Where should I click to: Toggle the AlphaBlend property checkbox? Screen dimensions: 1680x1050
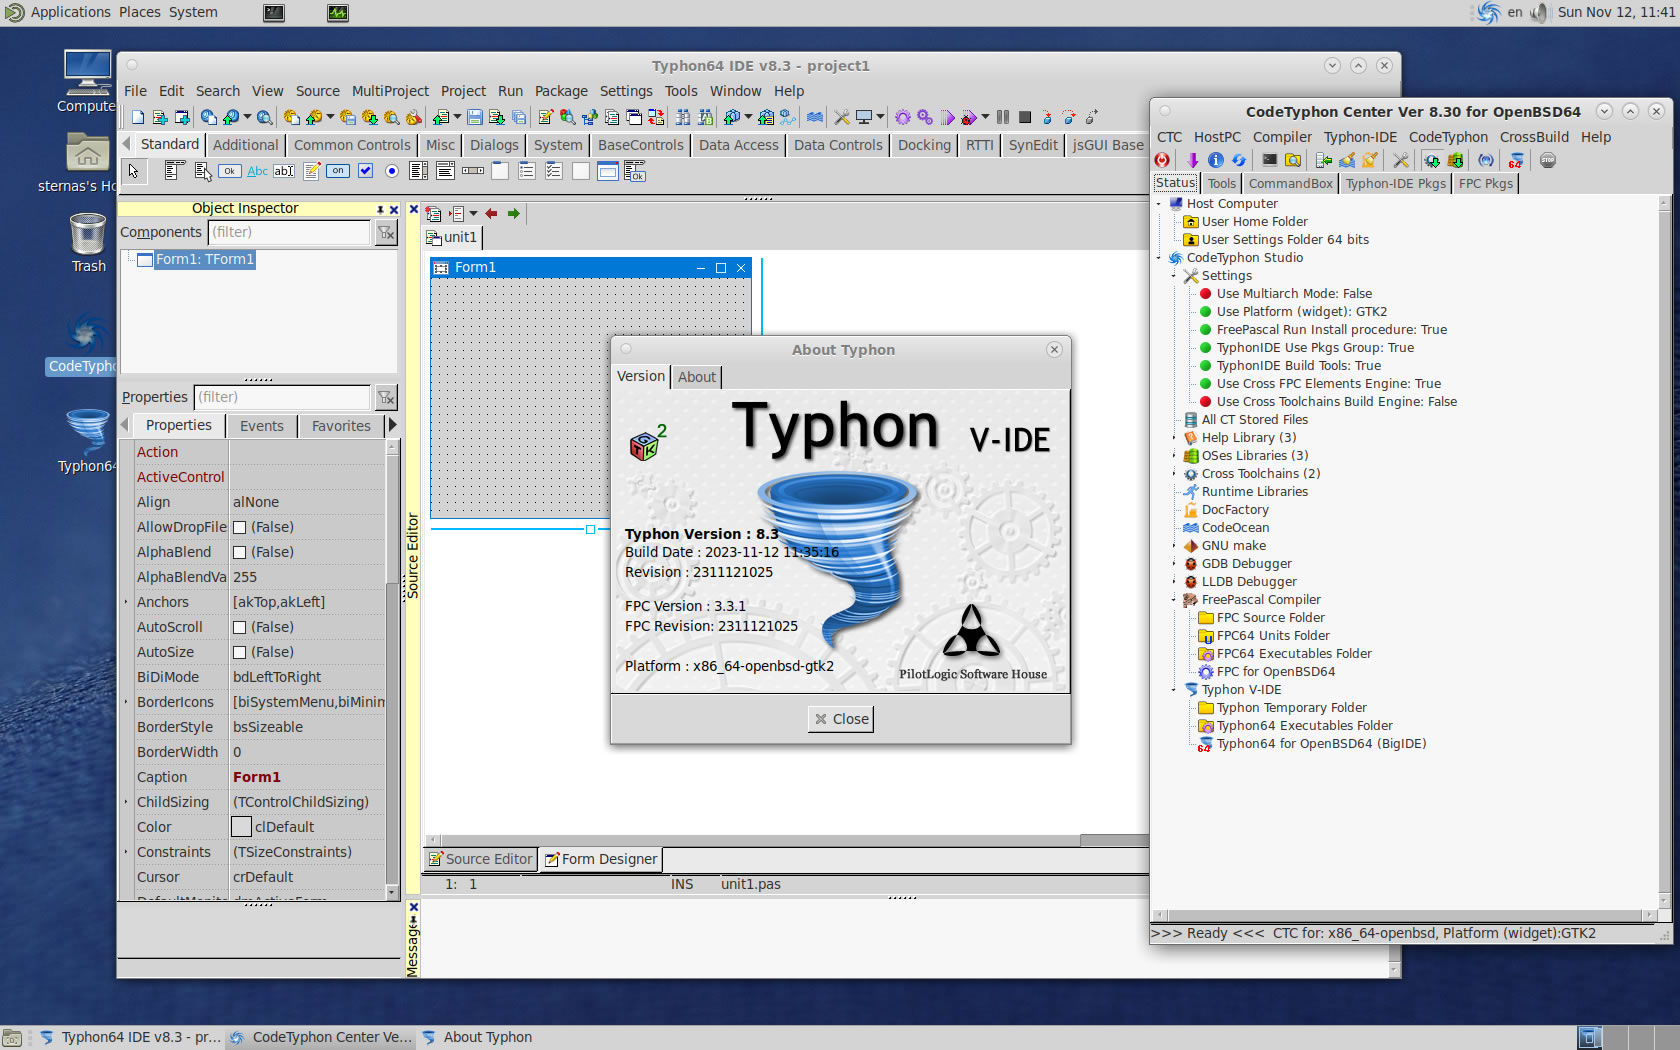pyautogui.click(x=239, y=552)
